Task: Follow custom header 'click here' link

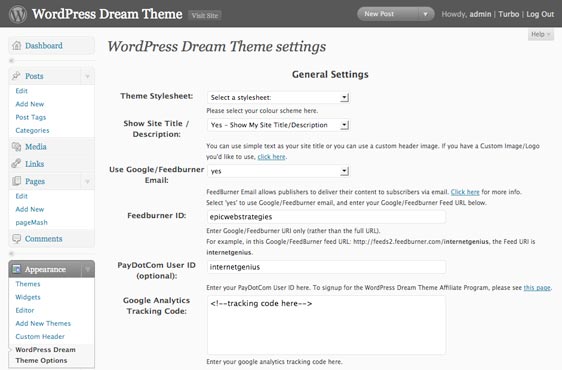Action: click(271, 157)
